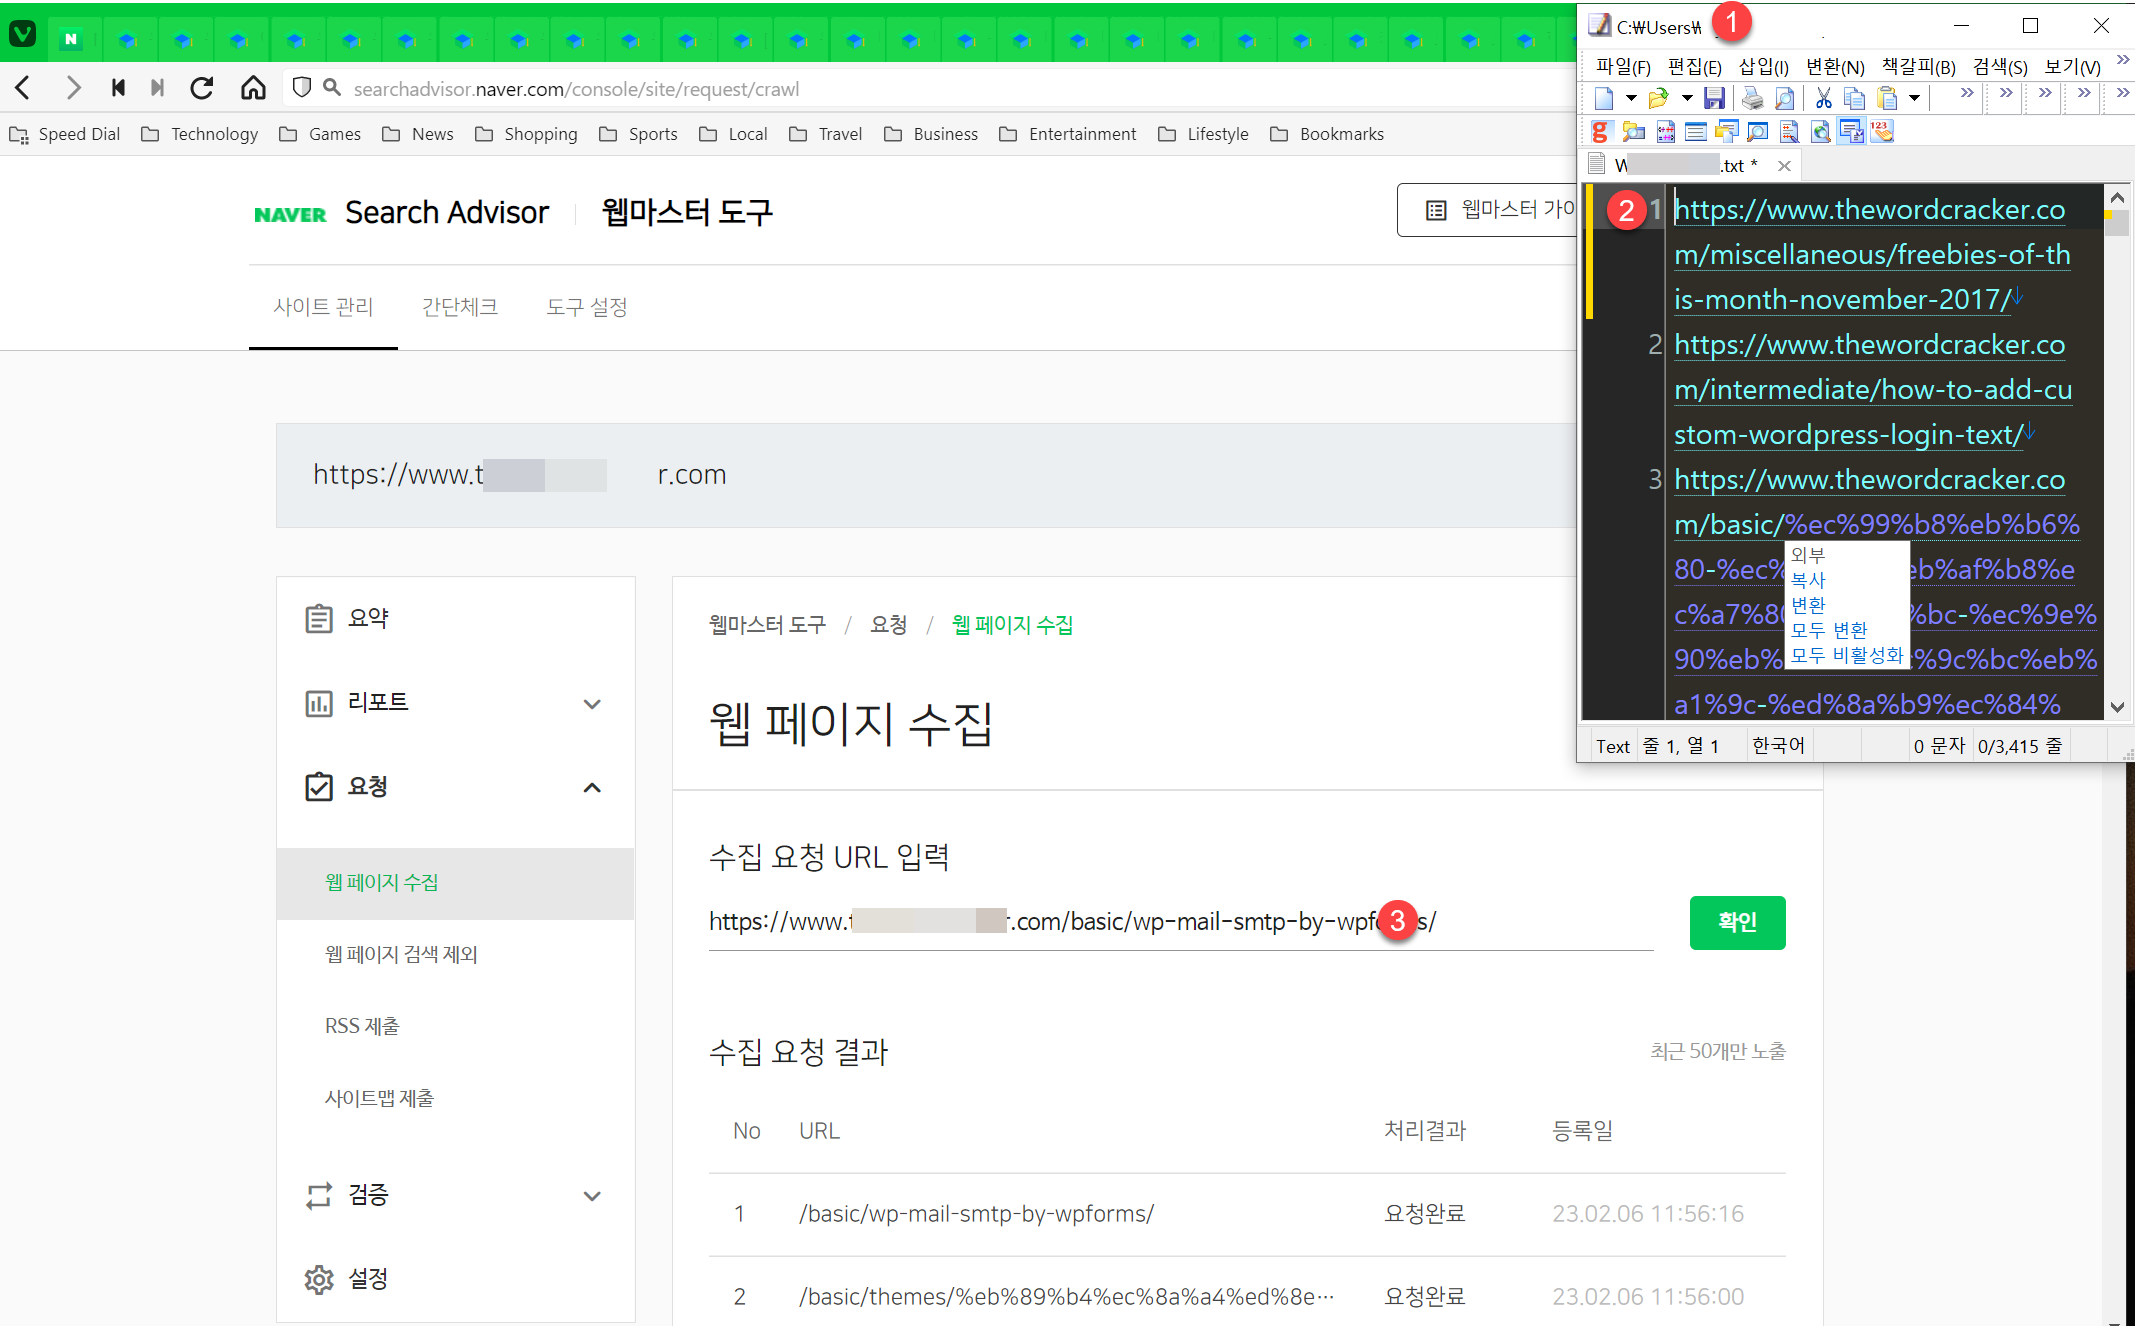Viewport: 2135px width, 1326px height.
Task: Click the Print icon
Action: click(1752, 99)
